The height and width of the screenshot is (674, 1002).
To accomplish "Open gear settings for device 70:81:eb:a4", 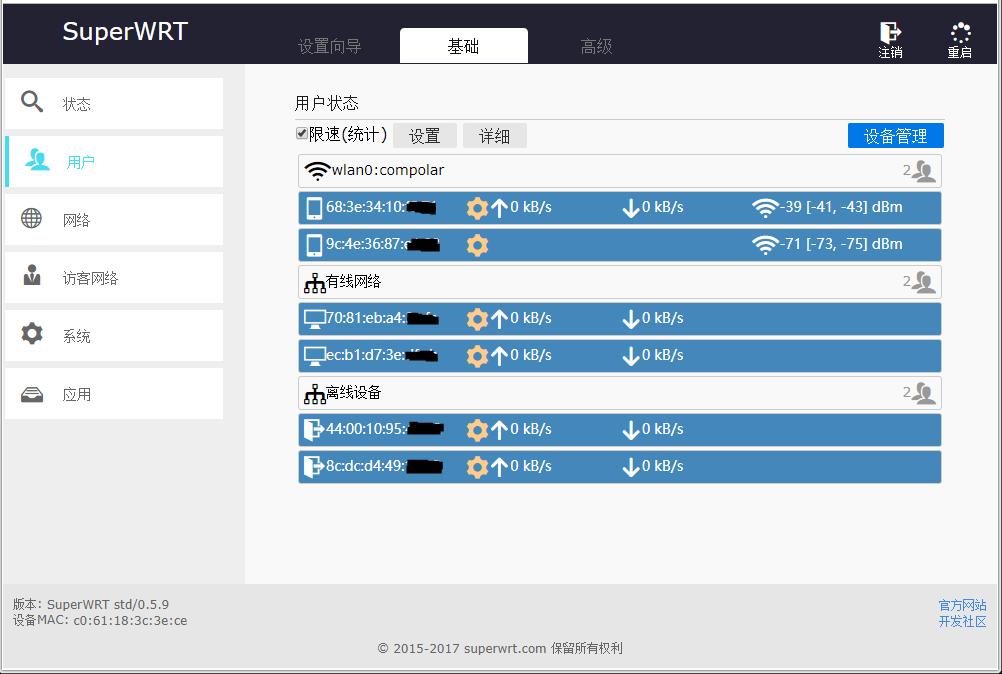I will pyautogui.click(x=477, y=319).
